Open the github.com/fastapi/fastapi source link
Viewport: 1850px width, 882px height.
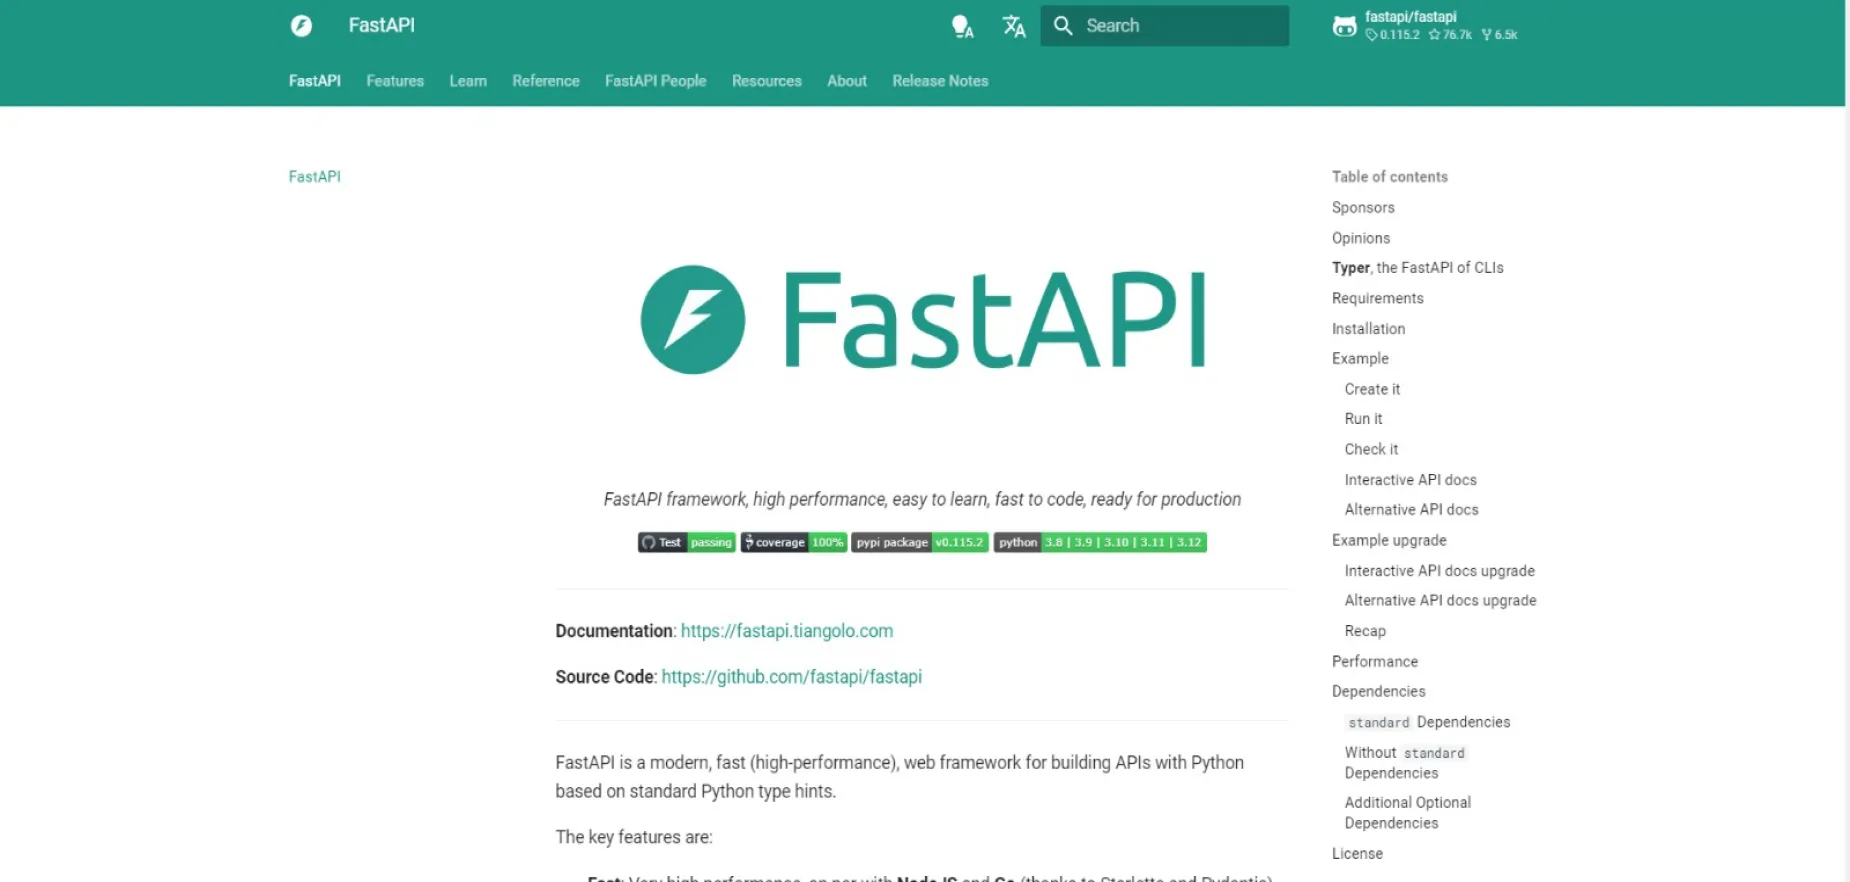(792, 677)
